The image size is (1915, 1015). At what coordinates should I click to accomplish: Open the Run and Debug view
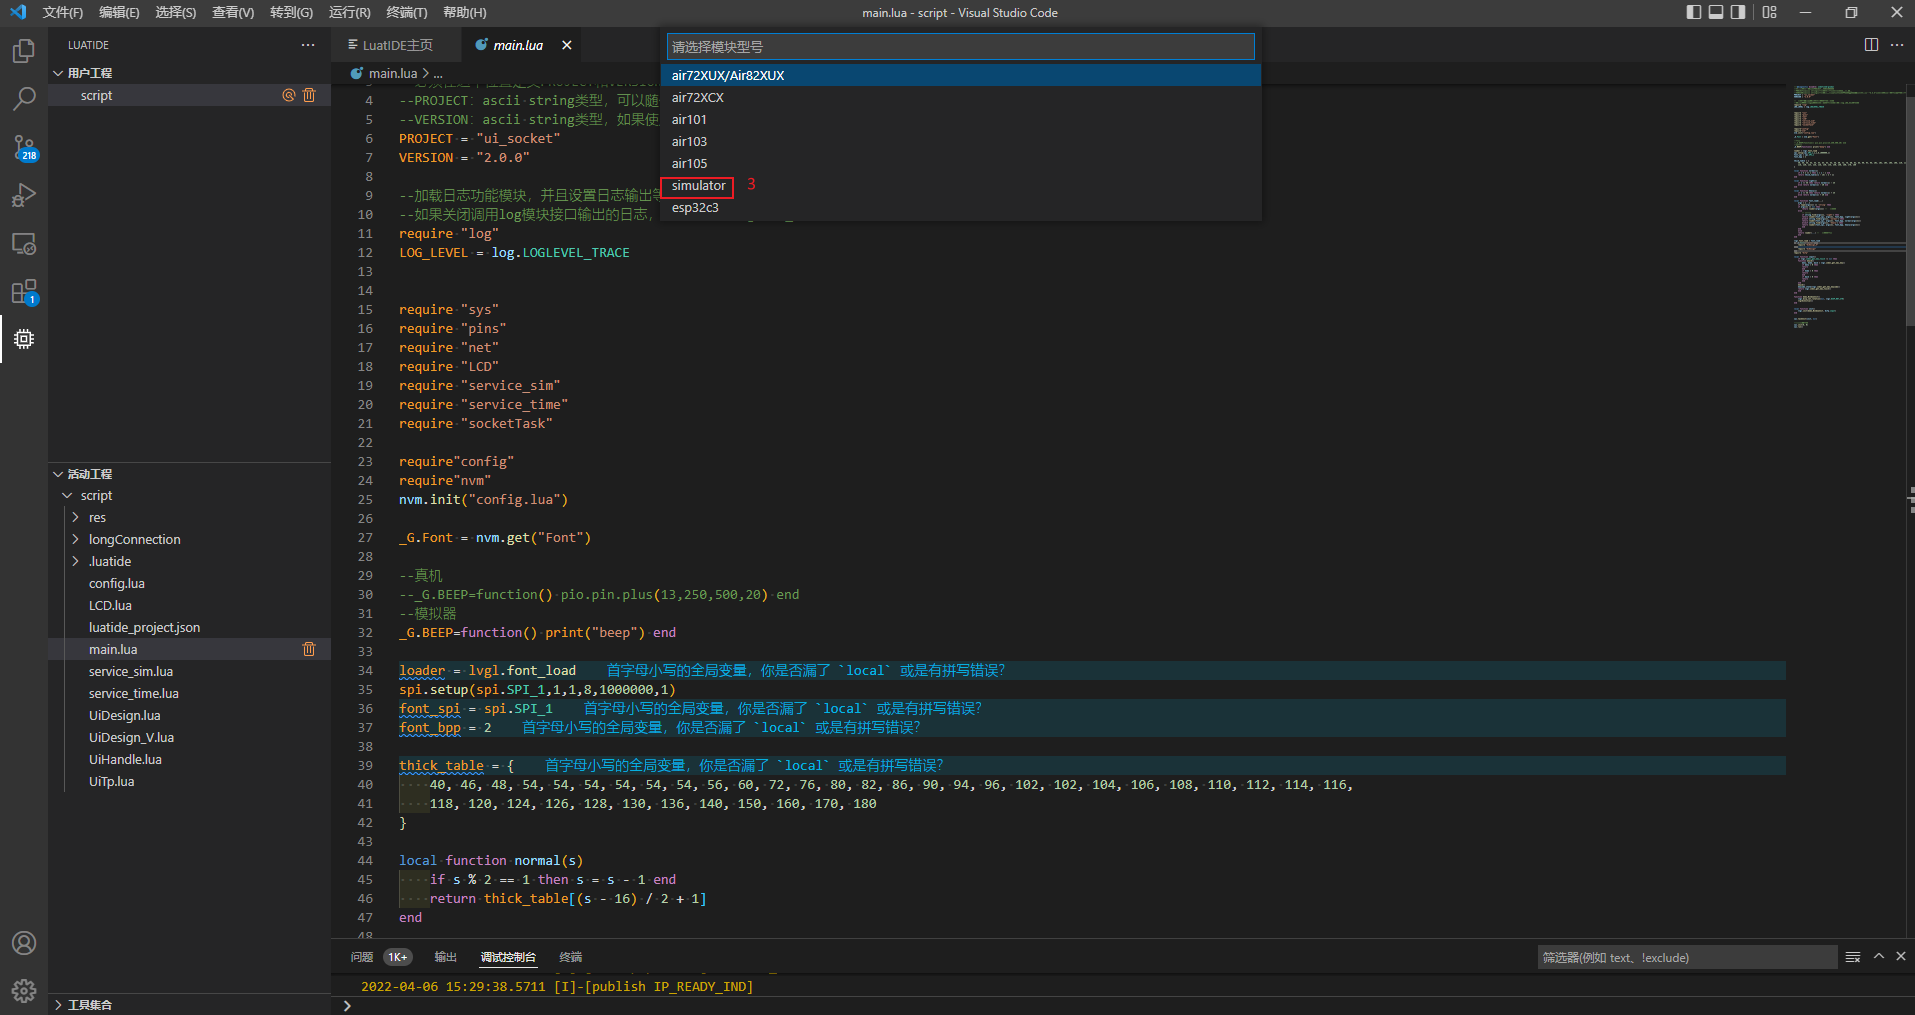coord(24,196)
